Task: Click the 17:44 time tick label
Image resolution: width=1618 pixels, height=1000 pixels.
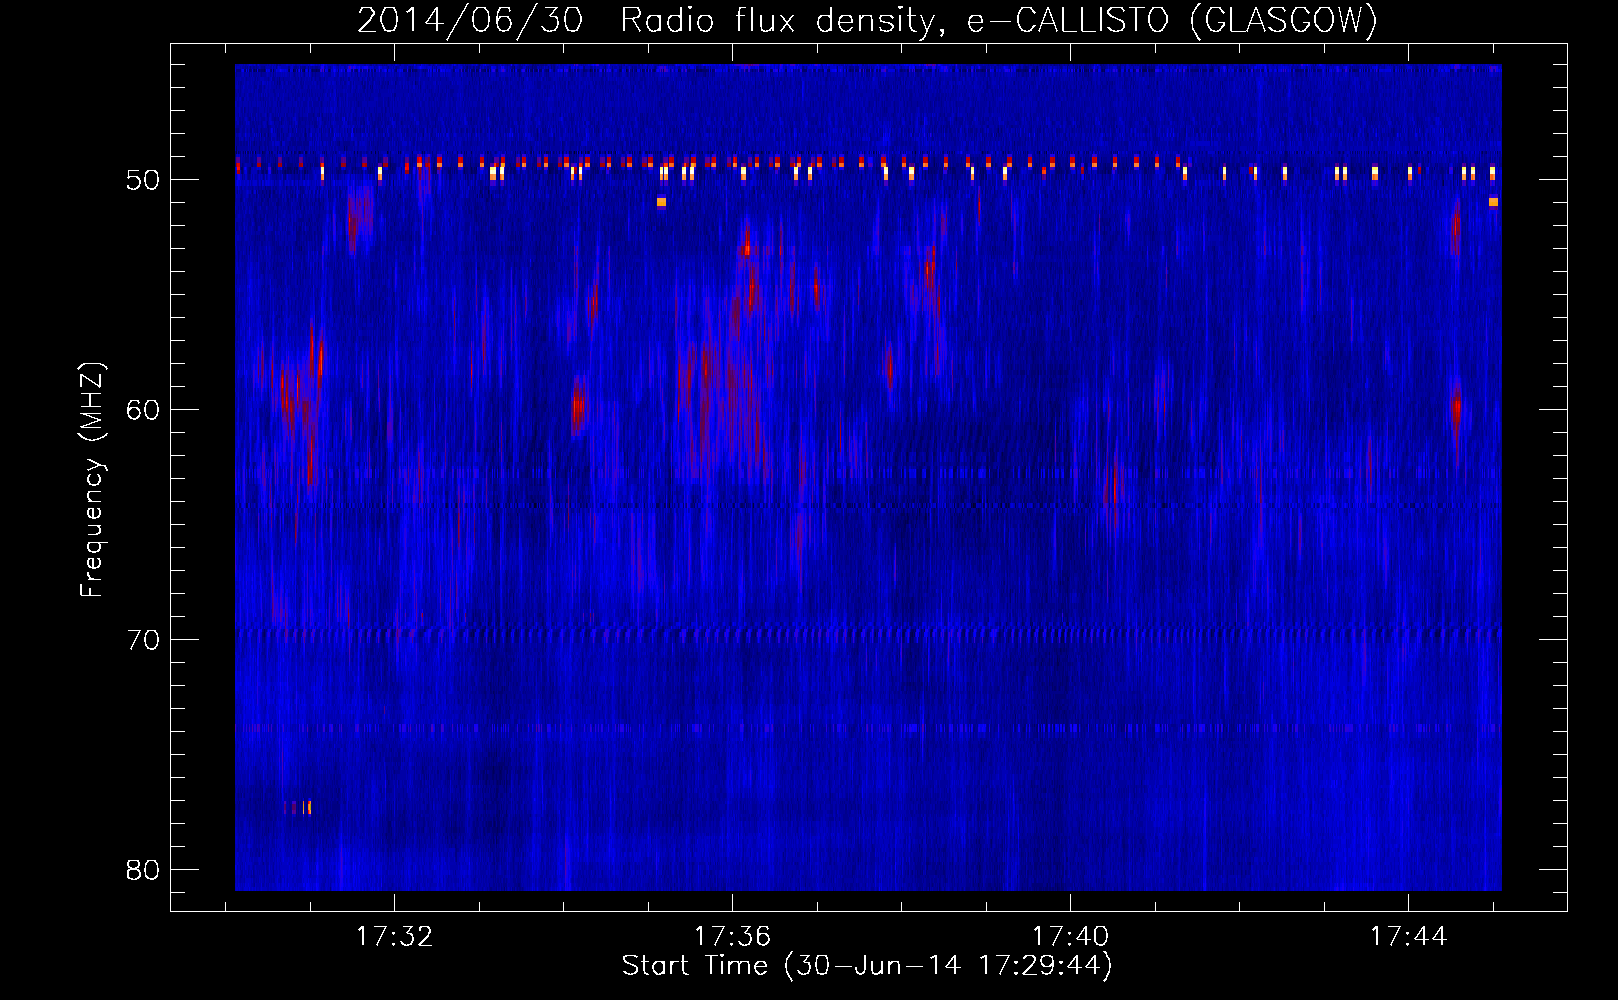Action: coord(1409,936)
